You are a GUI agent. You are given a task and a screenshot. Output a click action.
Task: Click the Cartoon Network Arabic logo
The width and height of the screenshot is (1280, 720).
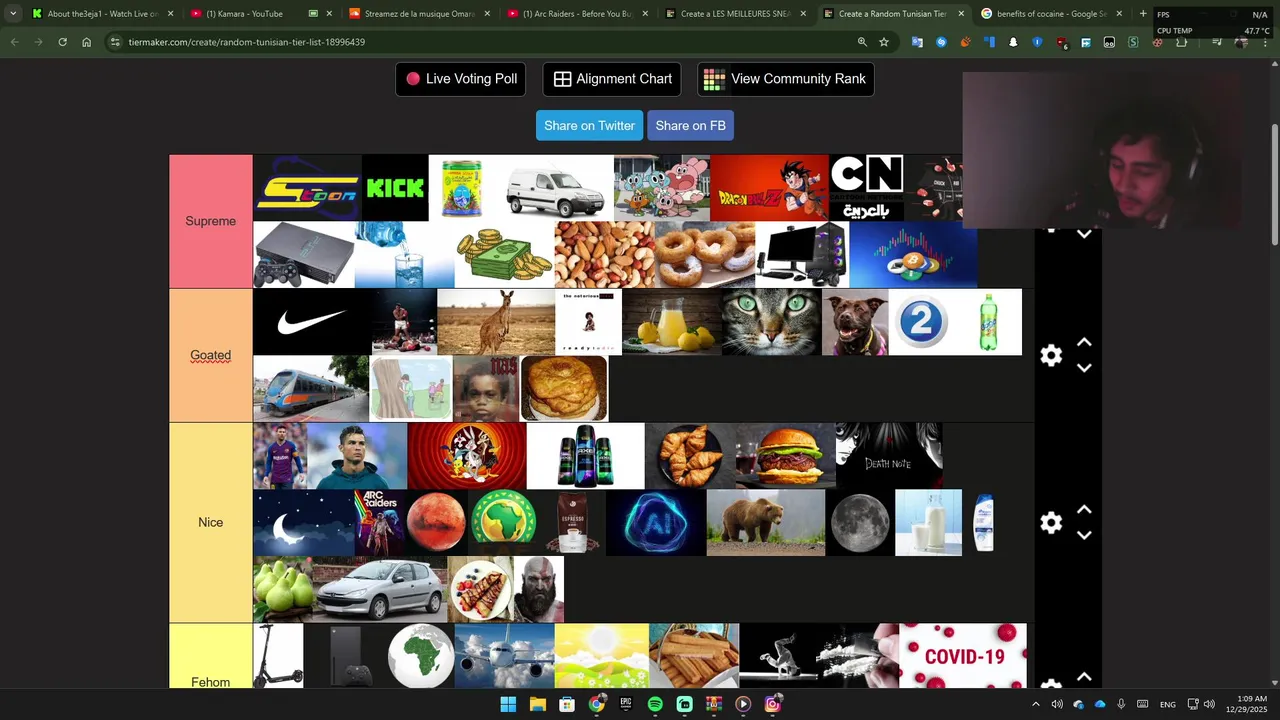click(866, 188)
